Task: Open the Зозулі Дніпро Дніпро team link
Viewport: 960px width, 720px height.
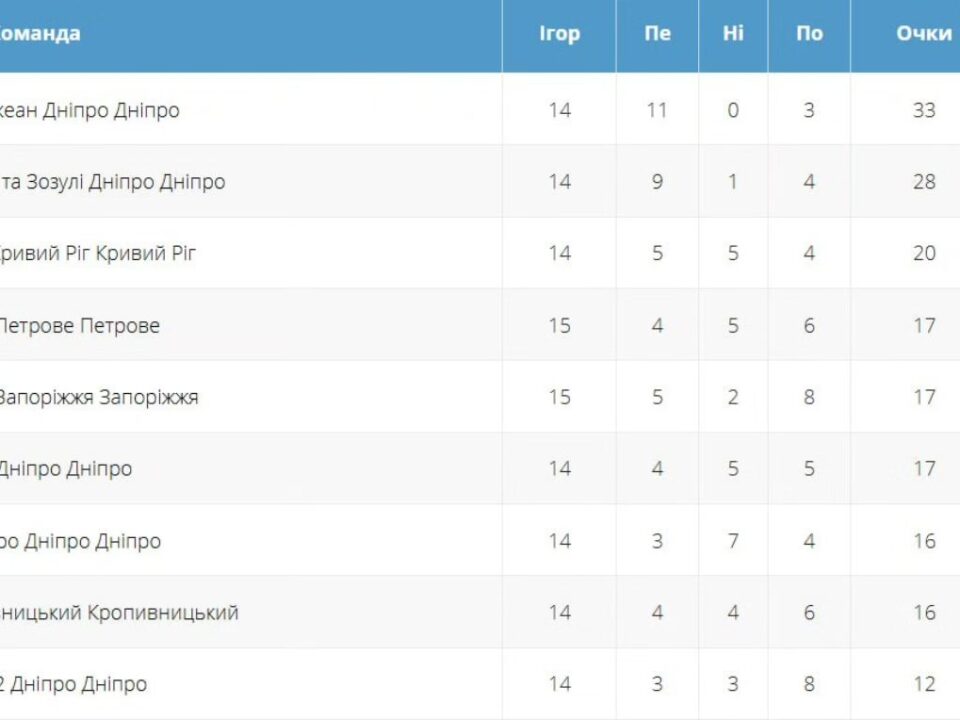Action: point(112,182)
